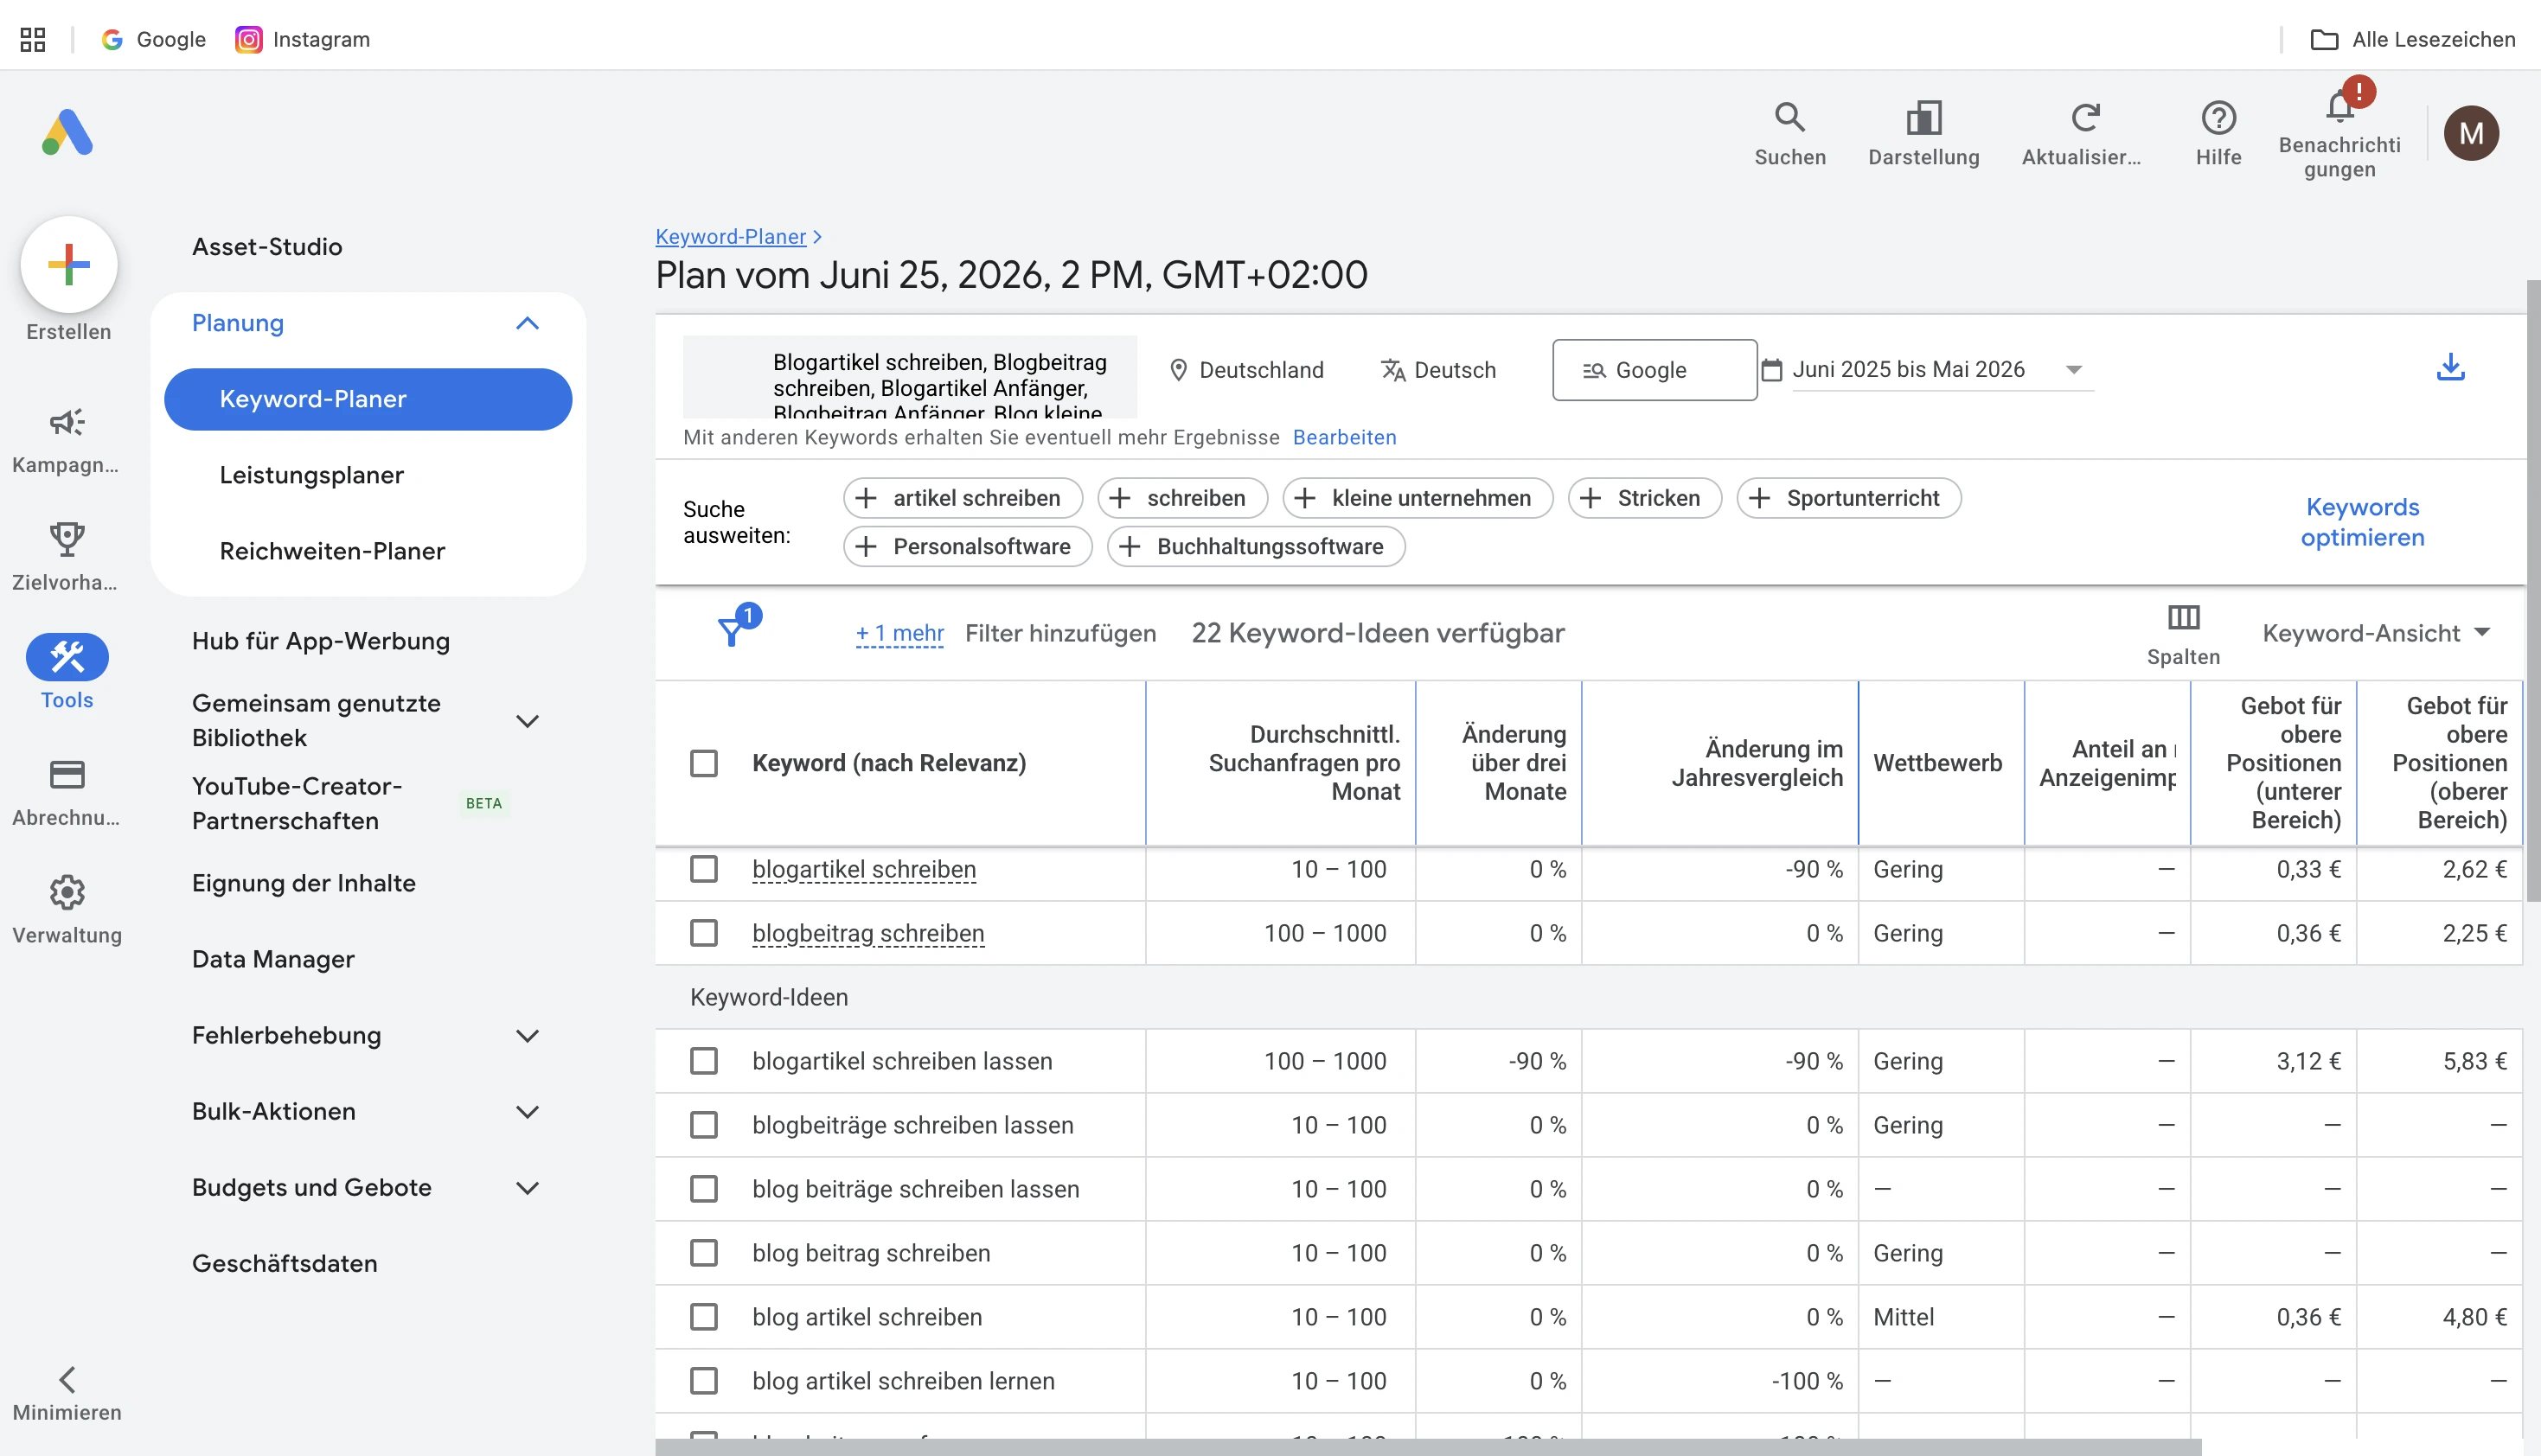Expand Gemeinsam genutzte Bibliothek
The width and height of the screenshot is (2541, 1456).
tap(527, 721)
